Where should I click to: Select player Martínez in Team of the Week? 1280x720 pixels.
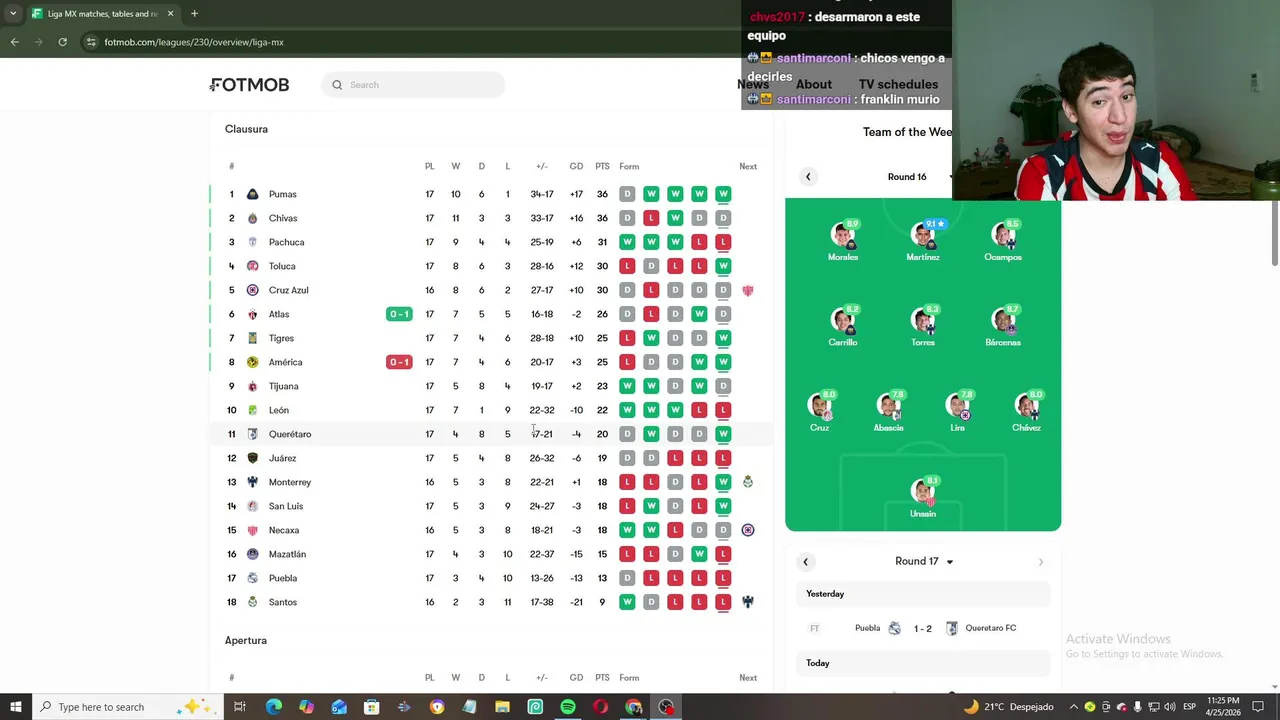pyautogui.click(x=923, y=241)
